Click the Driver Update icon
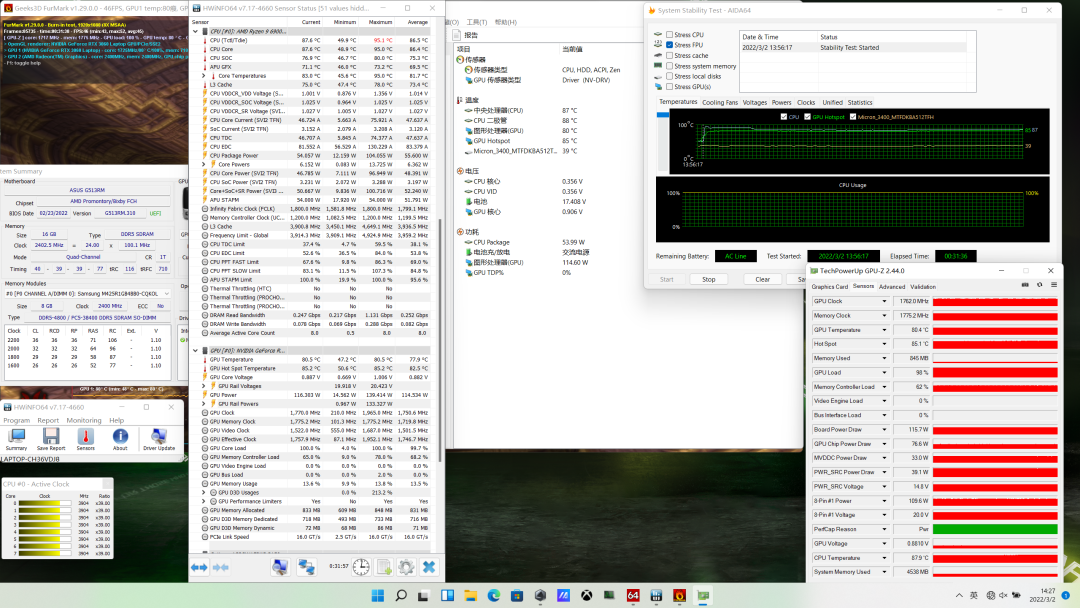The image size is (1080, 608). (x=157, y=437)
